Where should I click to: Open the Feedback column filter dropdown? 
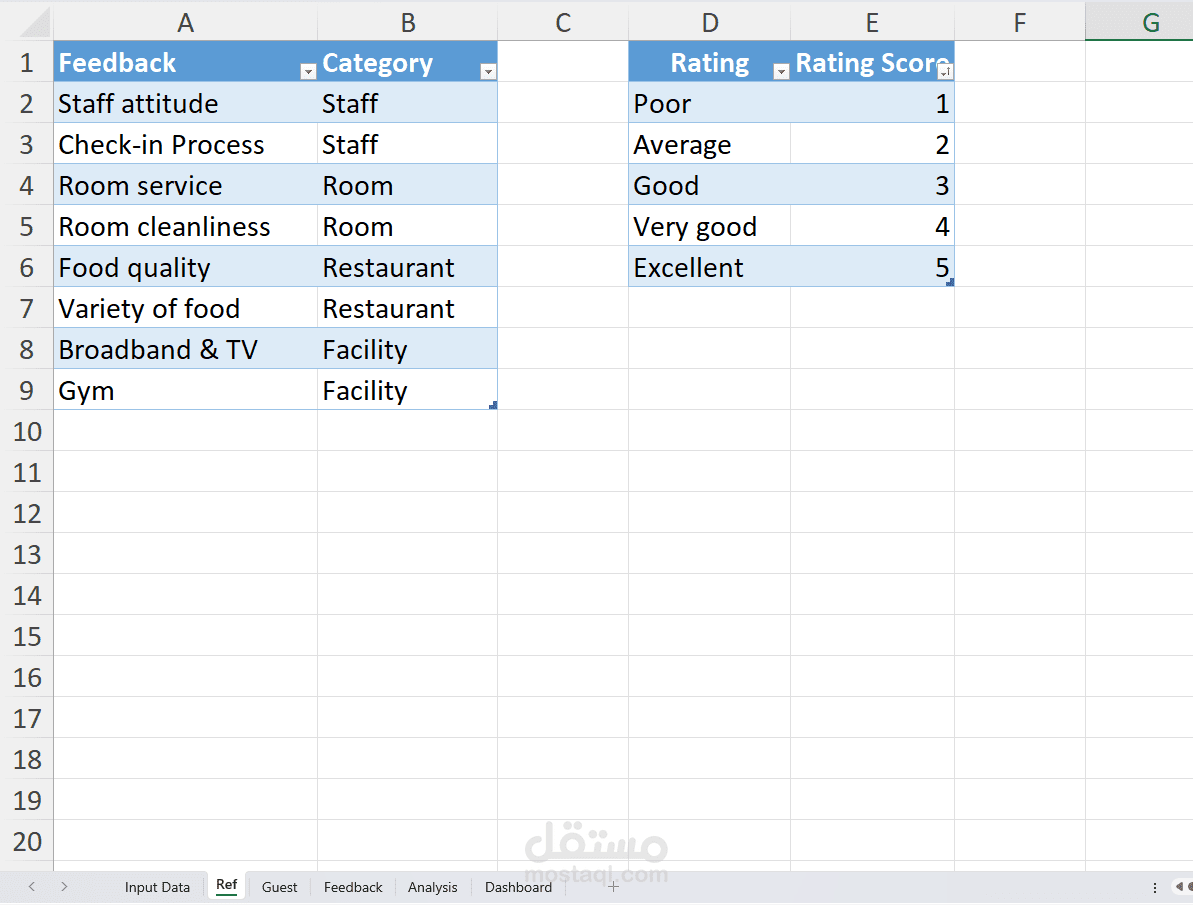tap(308, 72)
